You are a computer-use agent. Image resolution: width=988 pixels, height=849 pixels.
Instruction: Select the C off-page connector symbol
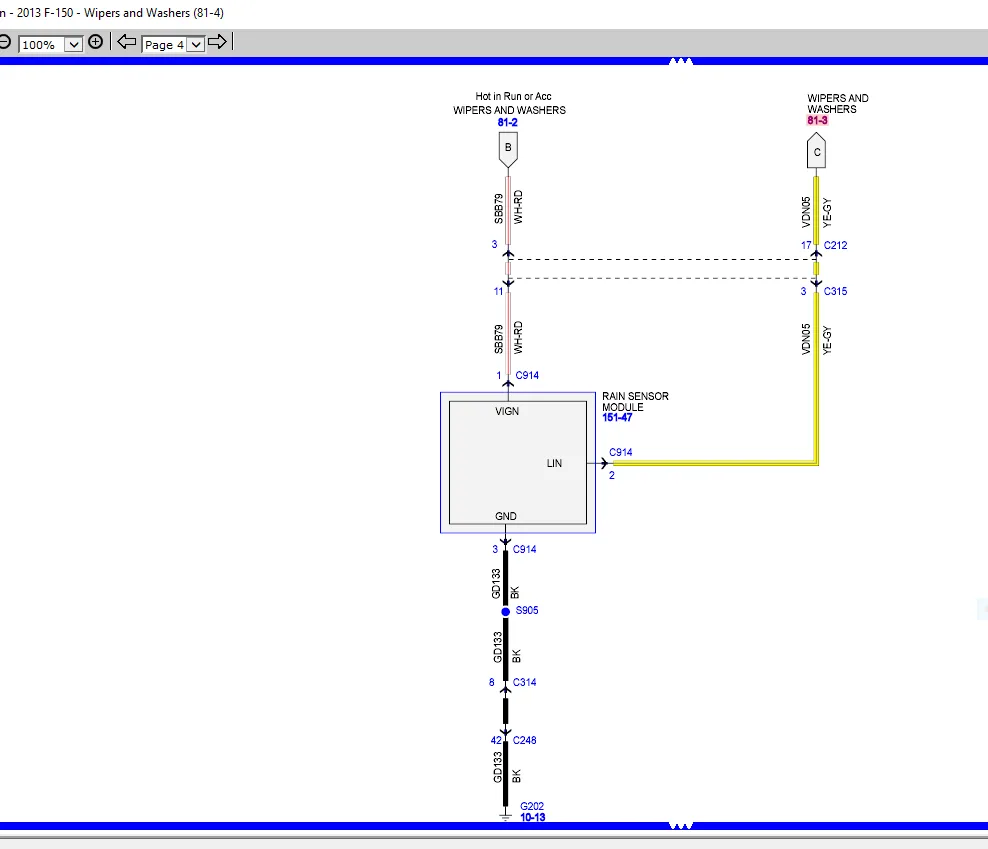point(817,151)
